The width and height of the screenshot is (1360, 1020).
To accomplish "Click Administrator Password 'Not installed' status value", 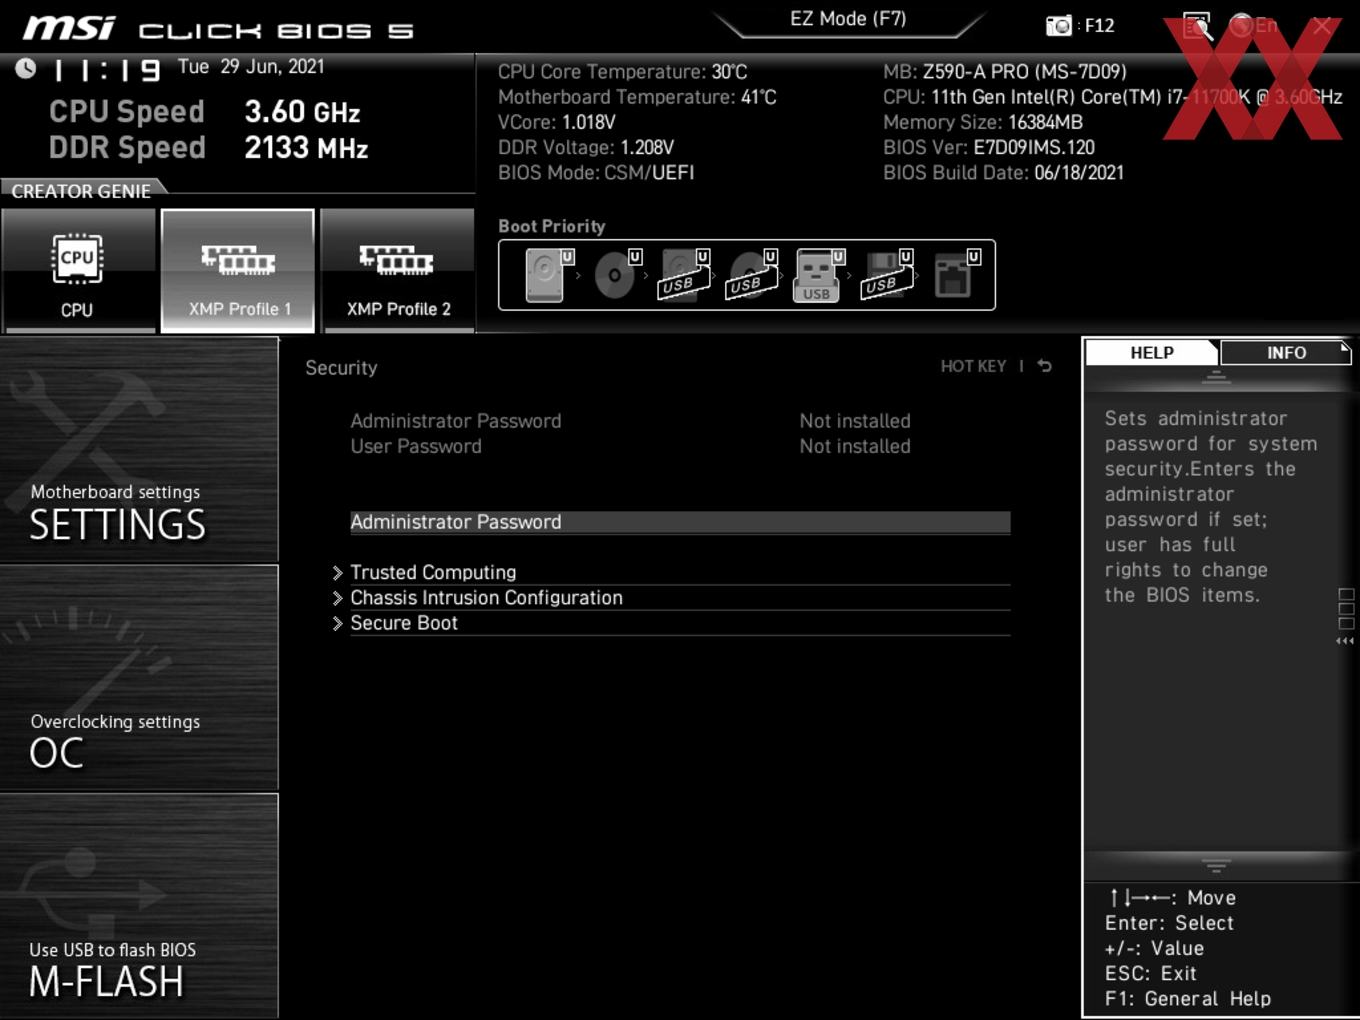I will tap(855, 421).
